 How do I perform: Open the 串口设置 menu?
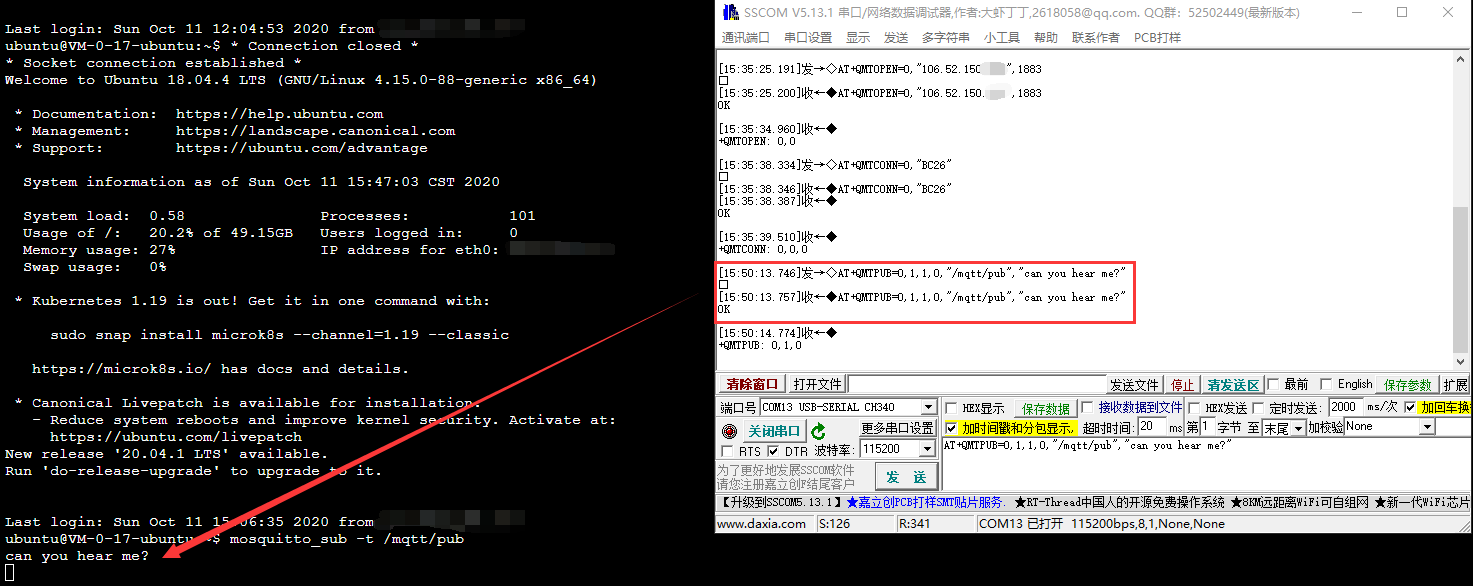pos(808,38)
